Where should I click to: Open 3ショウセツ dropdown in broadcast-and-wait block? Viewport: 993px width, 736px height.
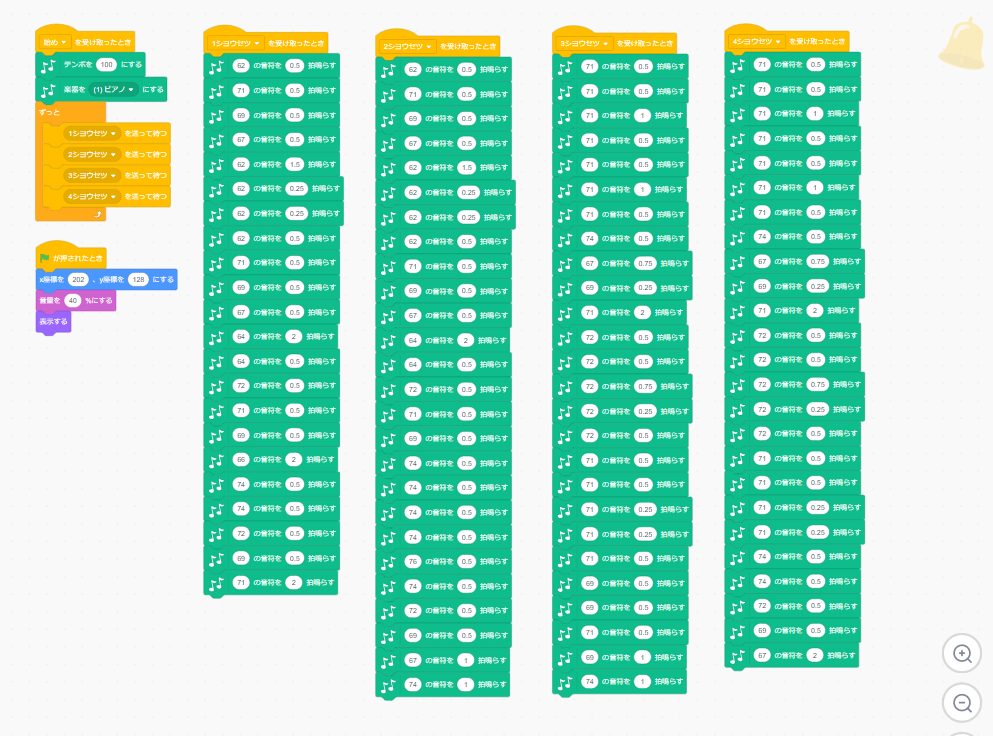(92, 175)
